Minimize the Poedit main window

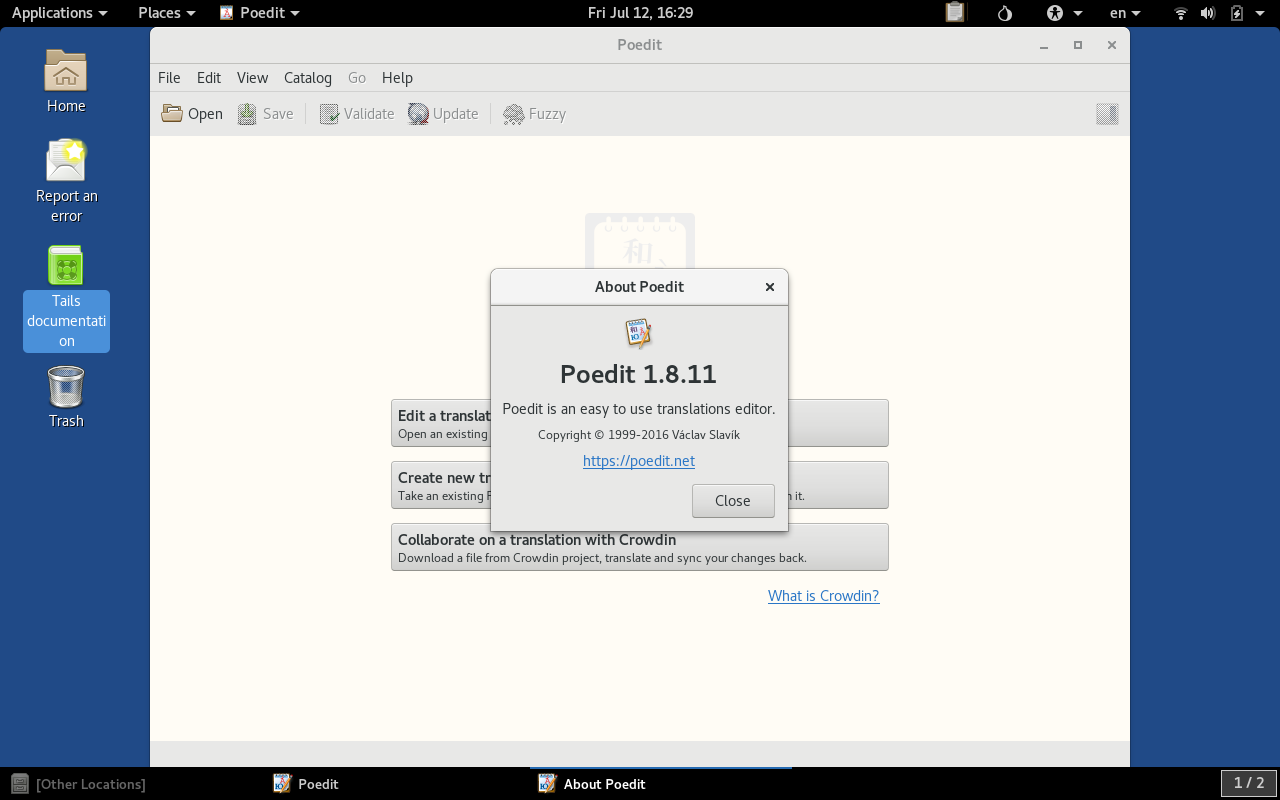[x=1044, y=45]
